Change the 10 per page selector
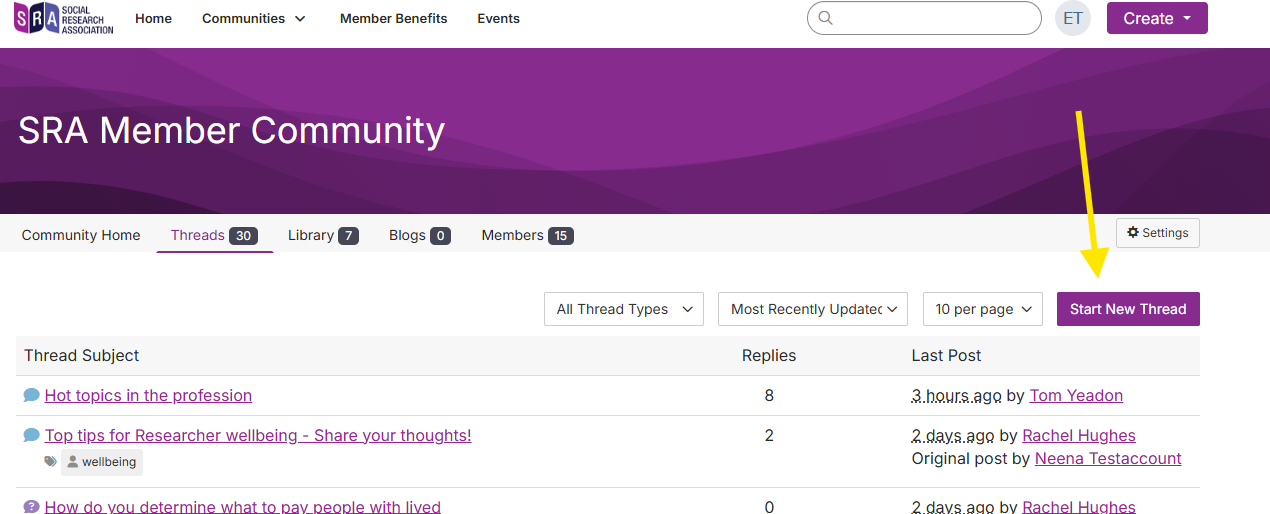The height and width of the screenshot is (514, 1270). pyautogui.click(x=983, y=309)
